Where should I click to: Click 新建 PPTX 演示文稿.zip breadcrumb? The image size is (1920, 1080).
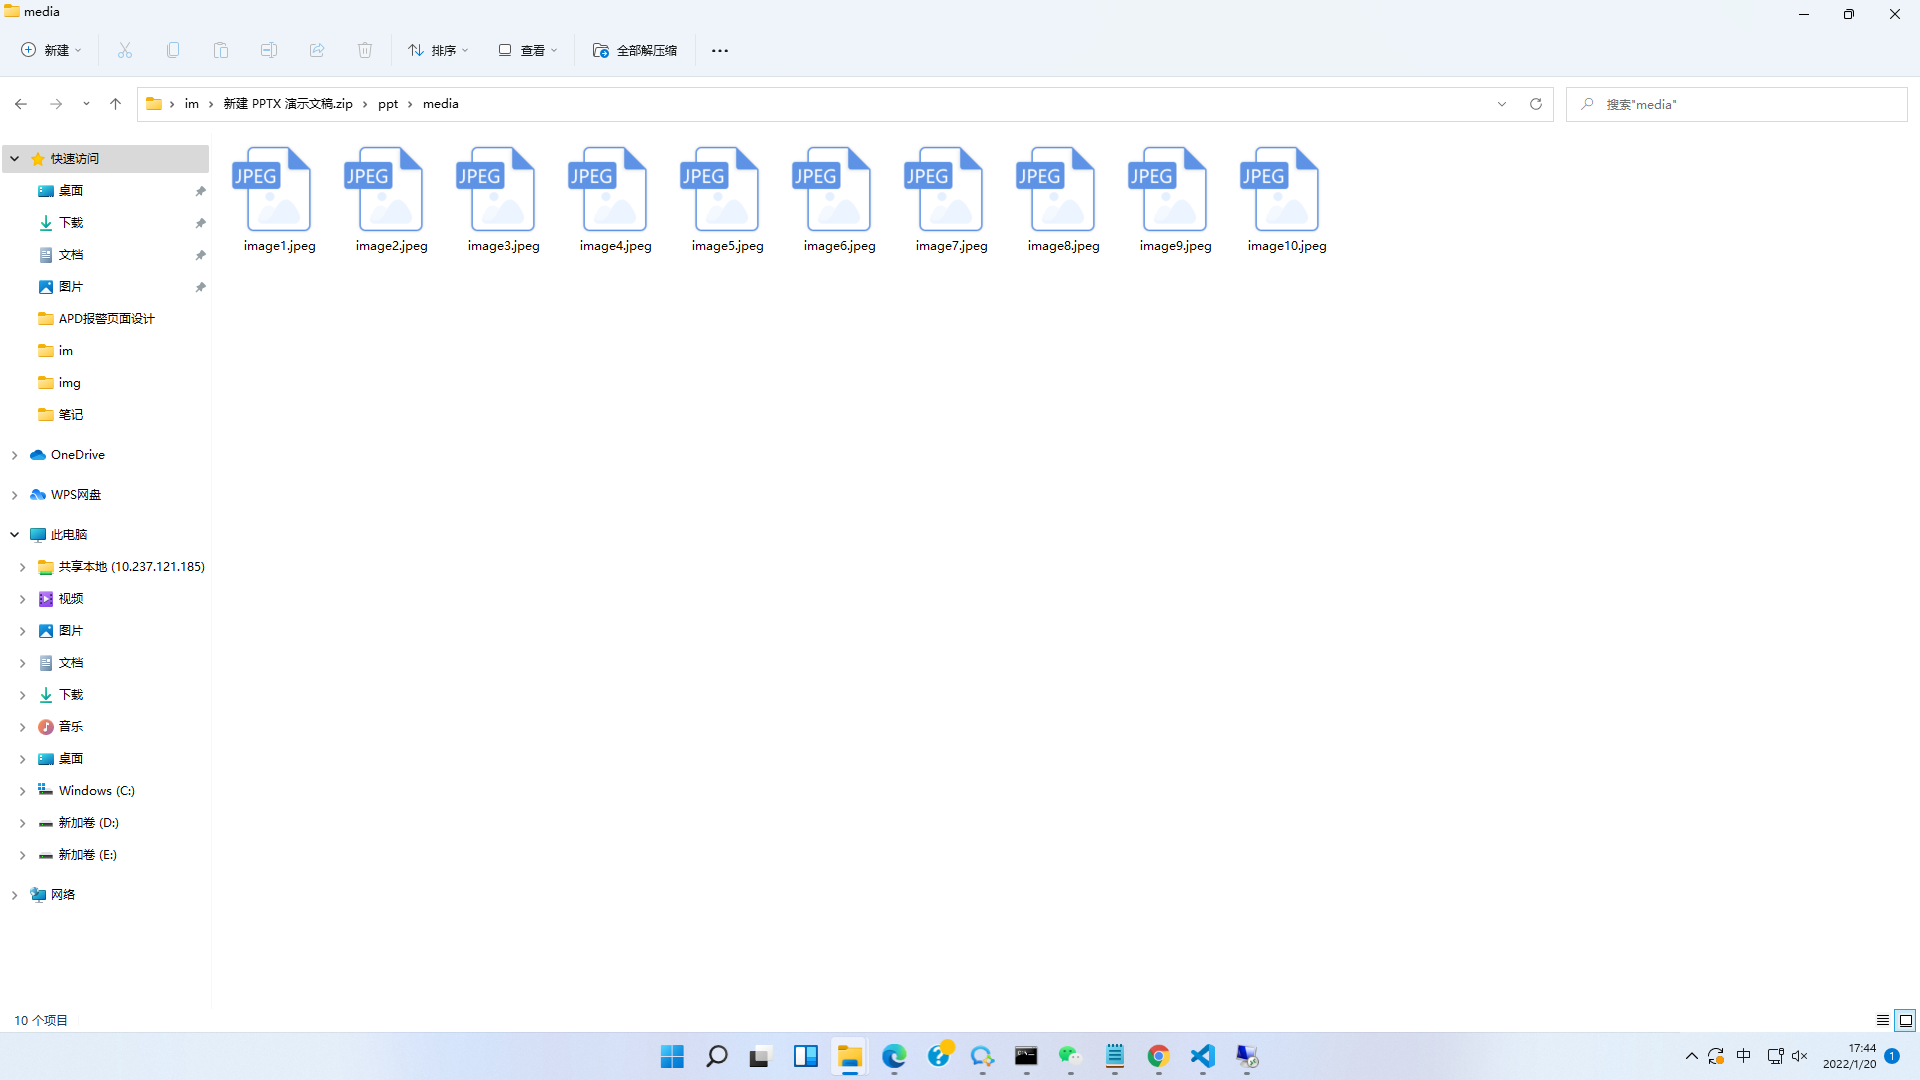click(288, 104)
